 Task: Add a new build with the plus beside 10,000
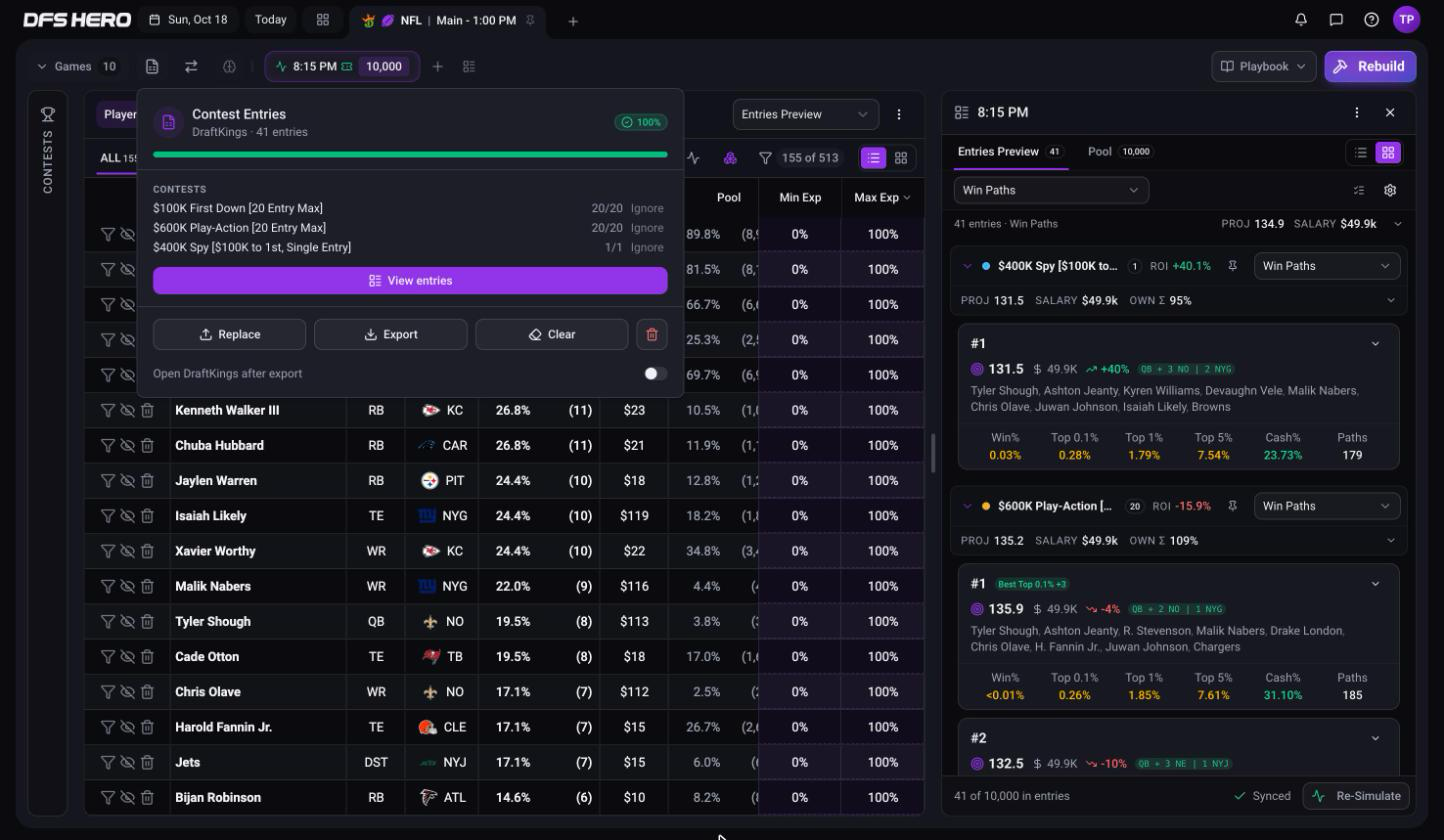point(437,66)
